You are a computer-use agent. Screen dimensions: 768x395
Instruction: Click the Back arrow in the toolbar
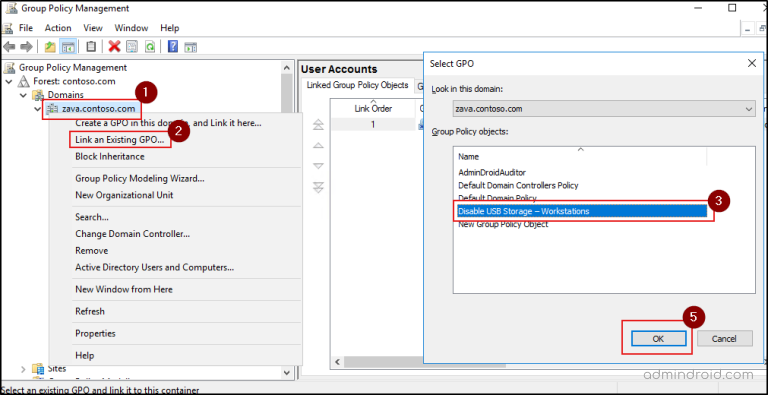point(9,47)
